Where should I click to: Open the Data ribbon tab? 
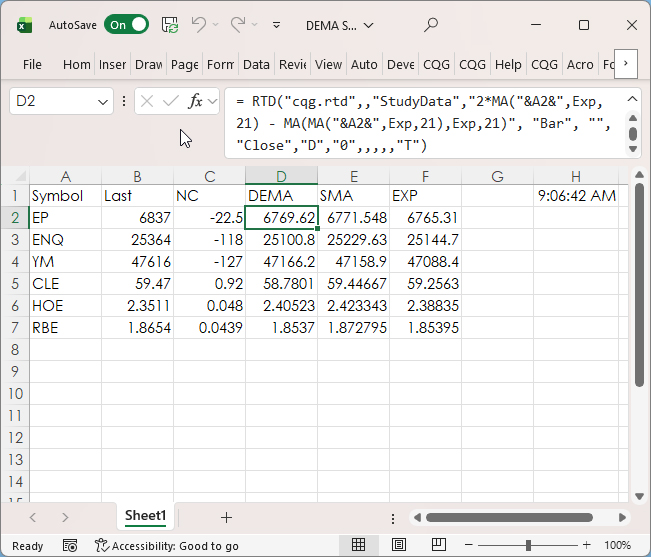pyautogui.click(x=256, y=64)
